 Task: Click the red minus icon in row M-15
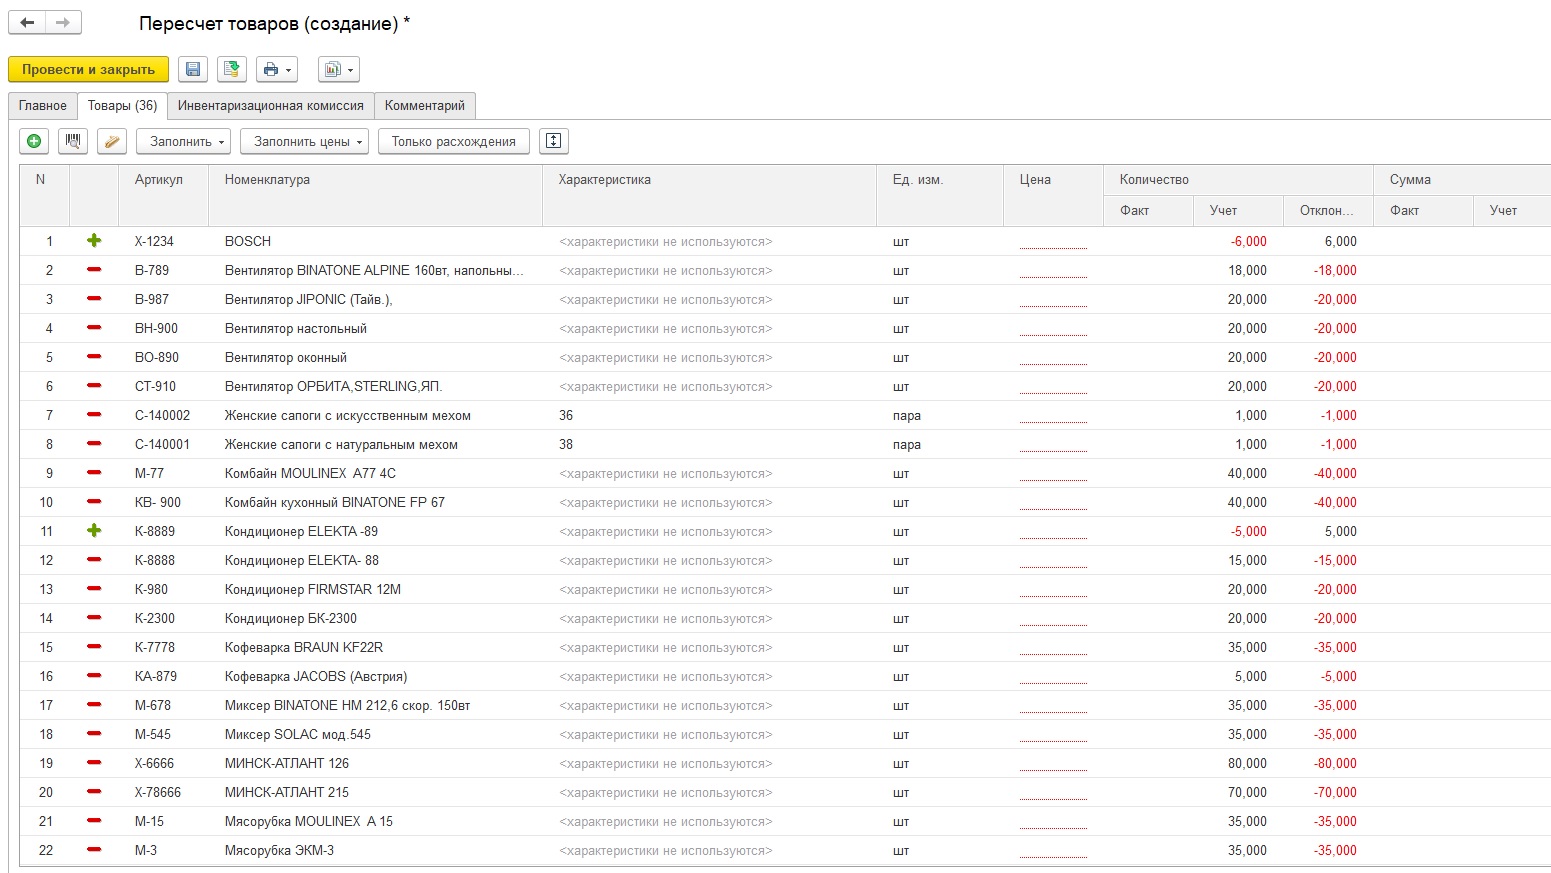(94, 821)
